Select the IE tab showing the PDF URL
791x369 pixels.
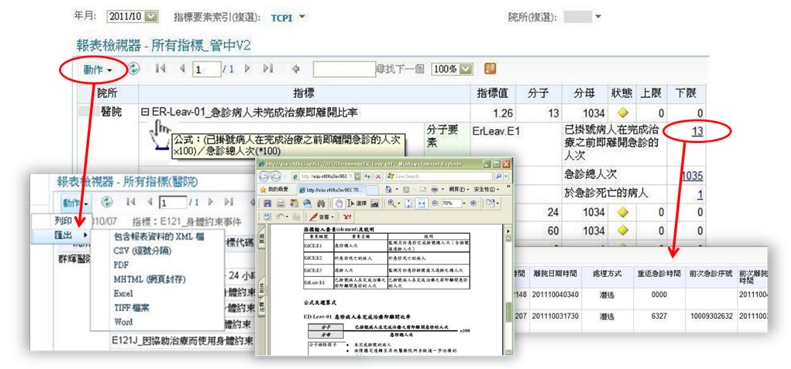pos(332,190)
